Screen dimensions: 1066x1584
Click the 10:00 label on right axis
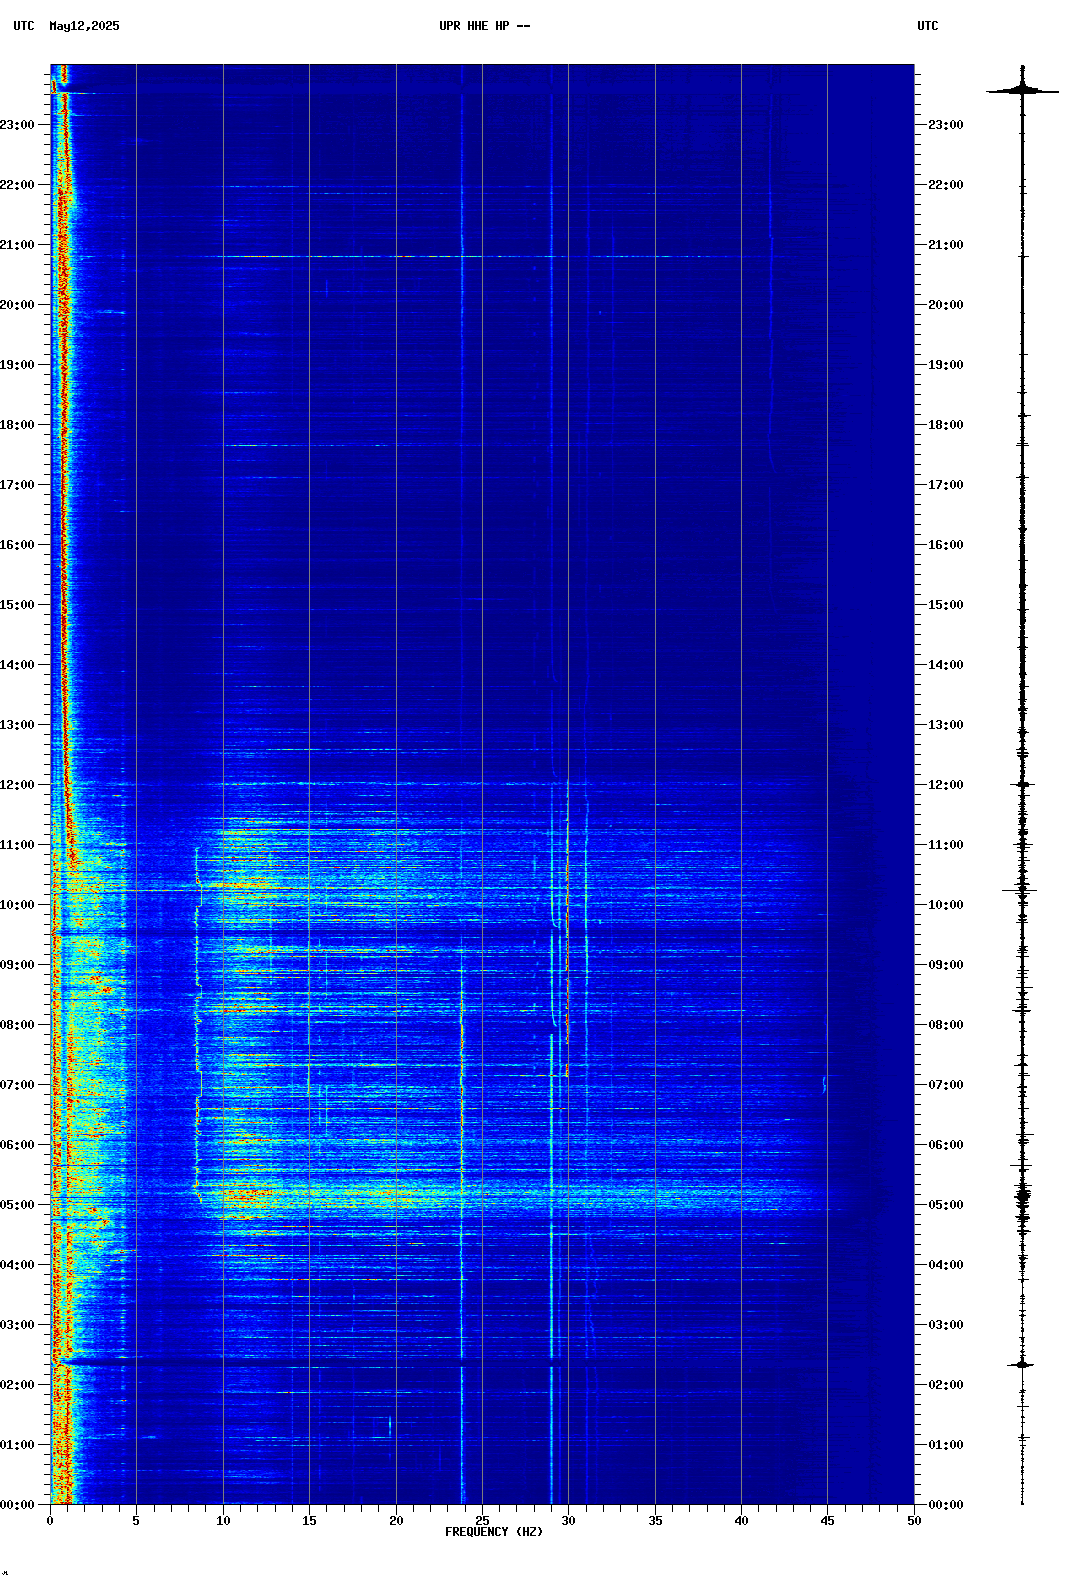(946, 905)
